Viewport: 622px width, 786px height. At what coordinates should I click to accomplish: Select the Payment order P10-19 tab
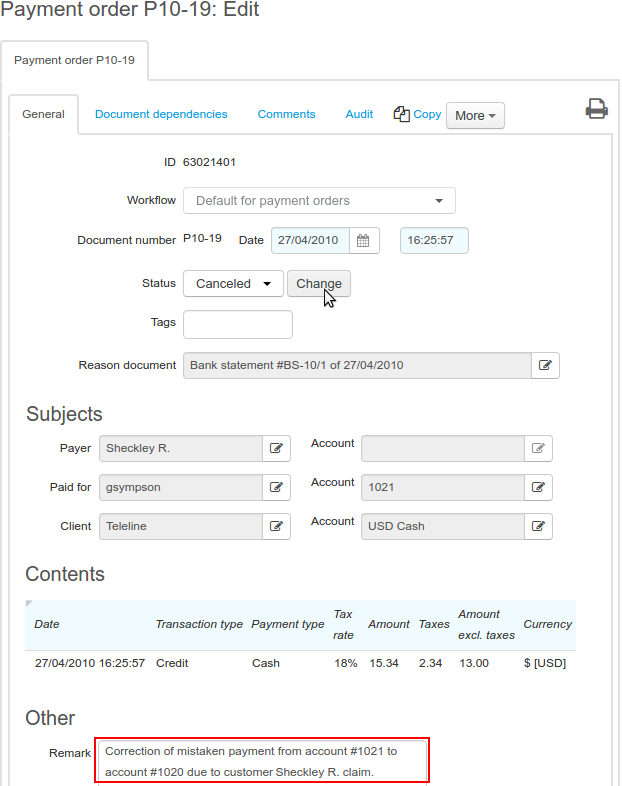[74, 60]
